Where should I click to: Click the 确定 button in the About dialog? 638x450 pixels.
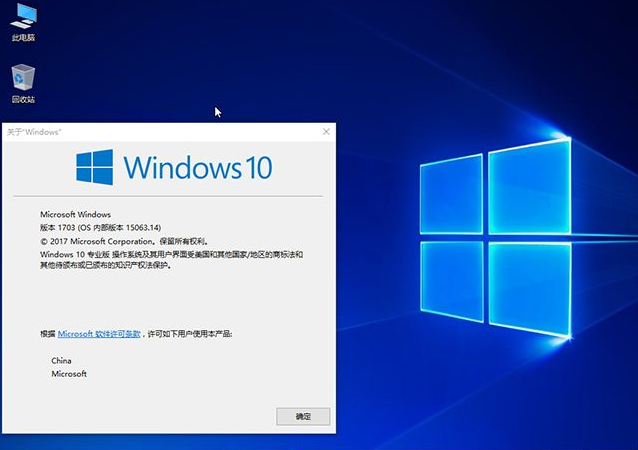303,416
